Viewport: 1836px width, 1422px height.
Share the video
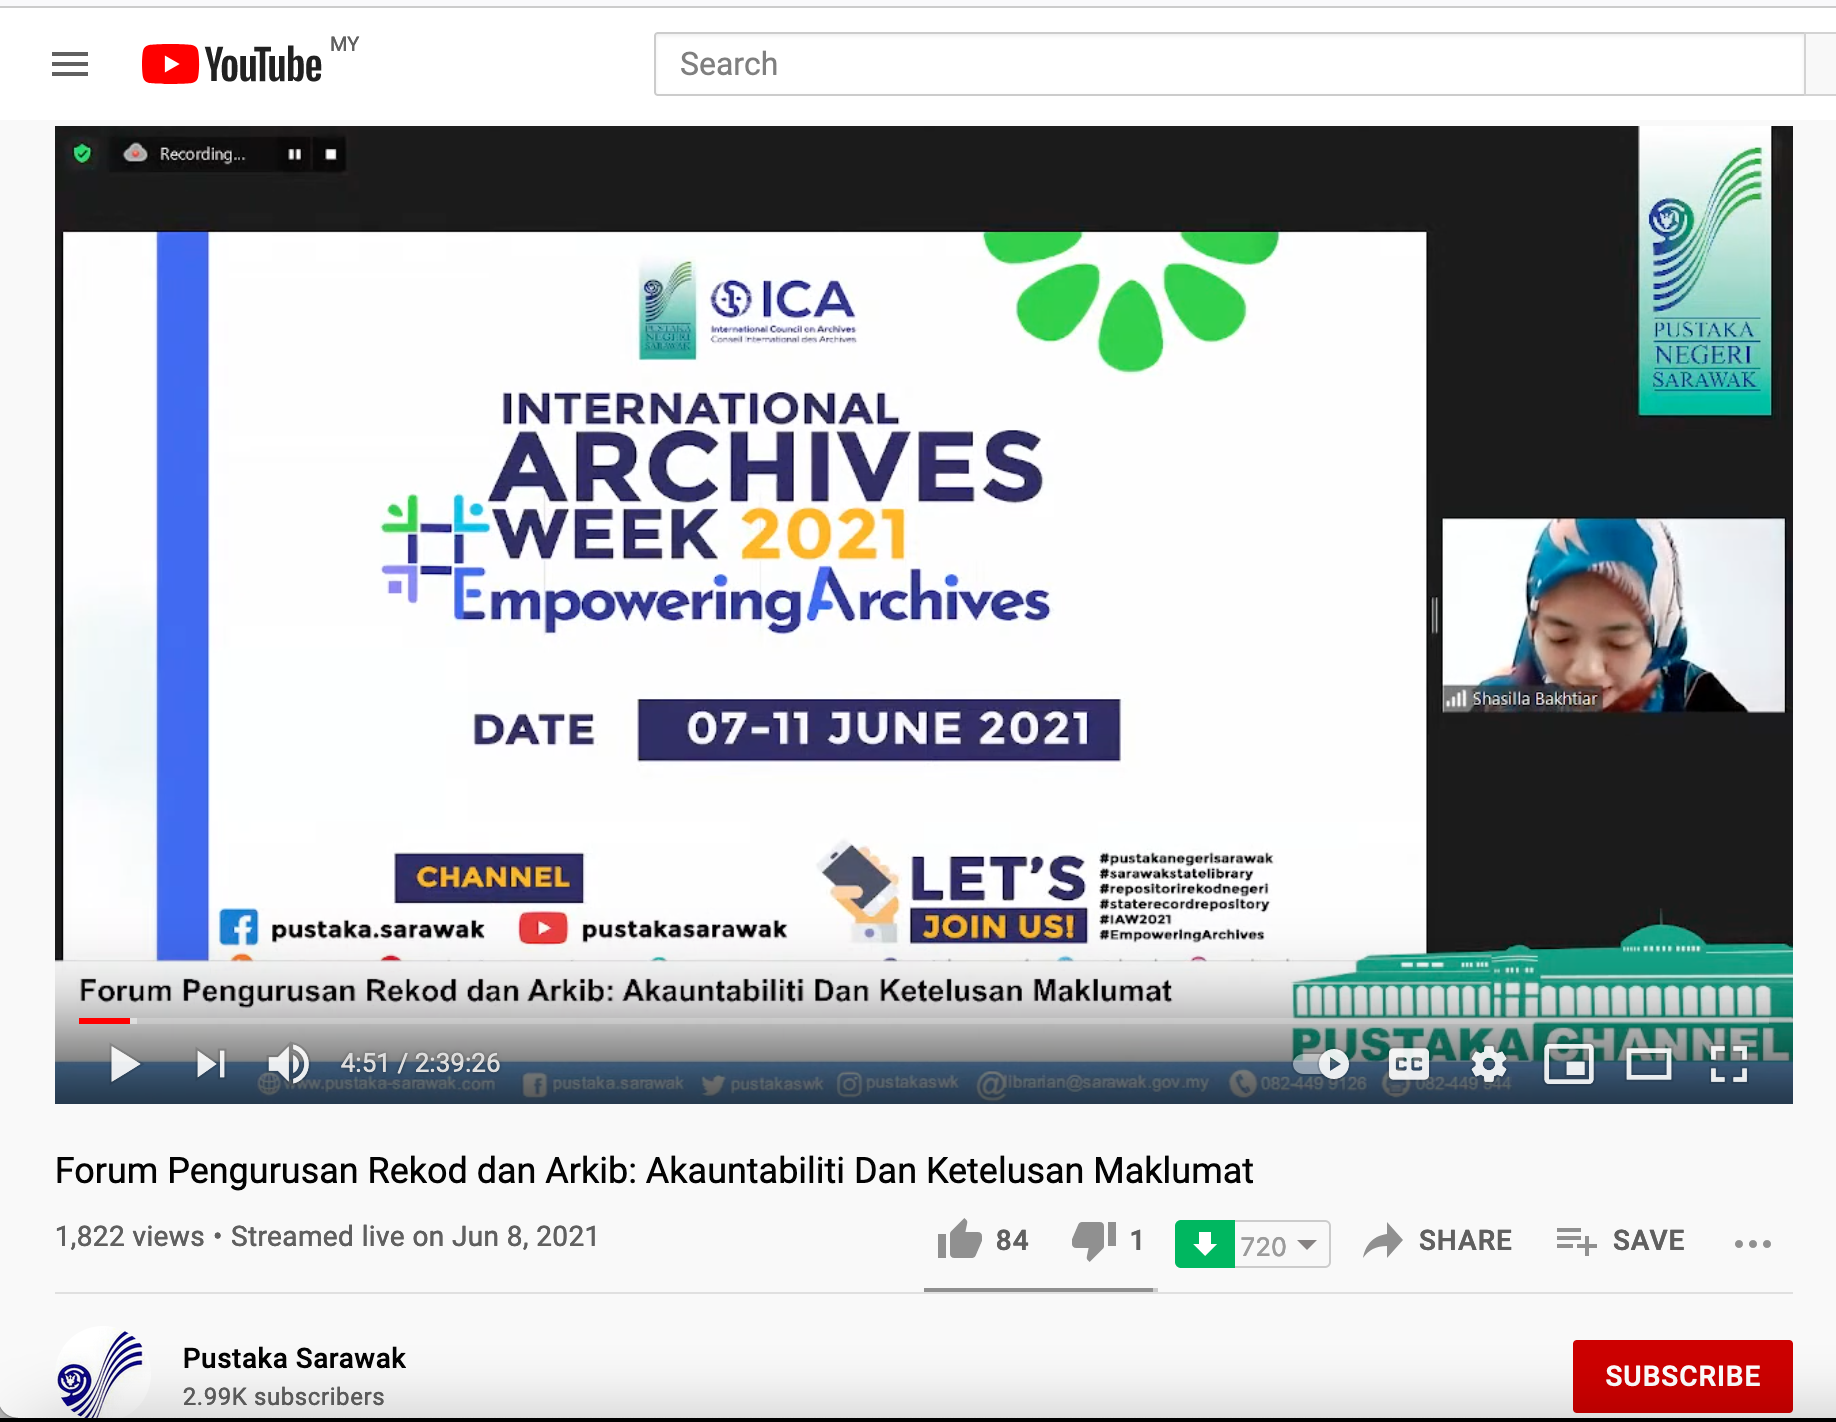pos(1437,1241)
